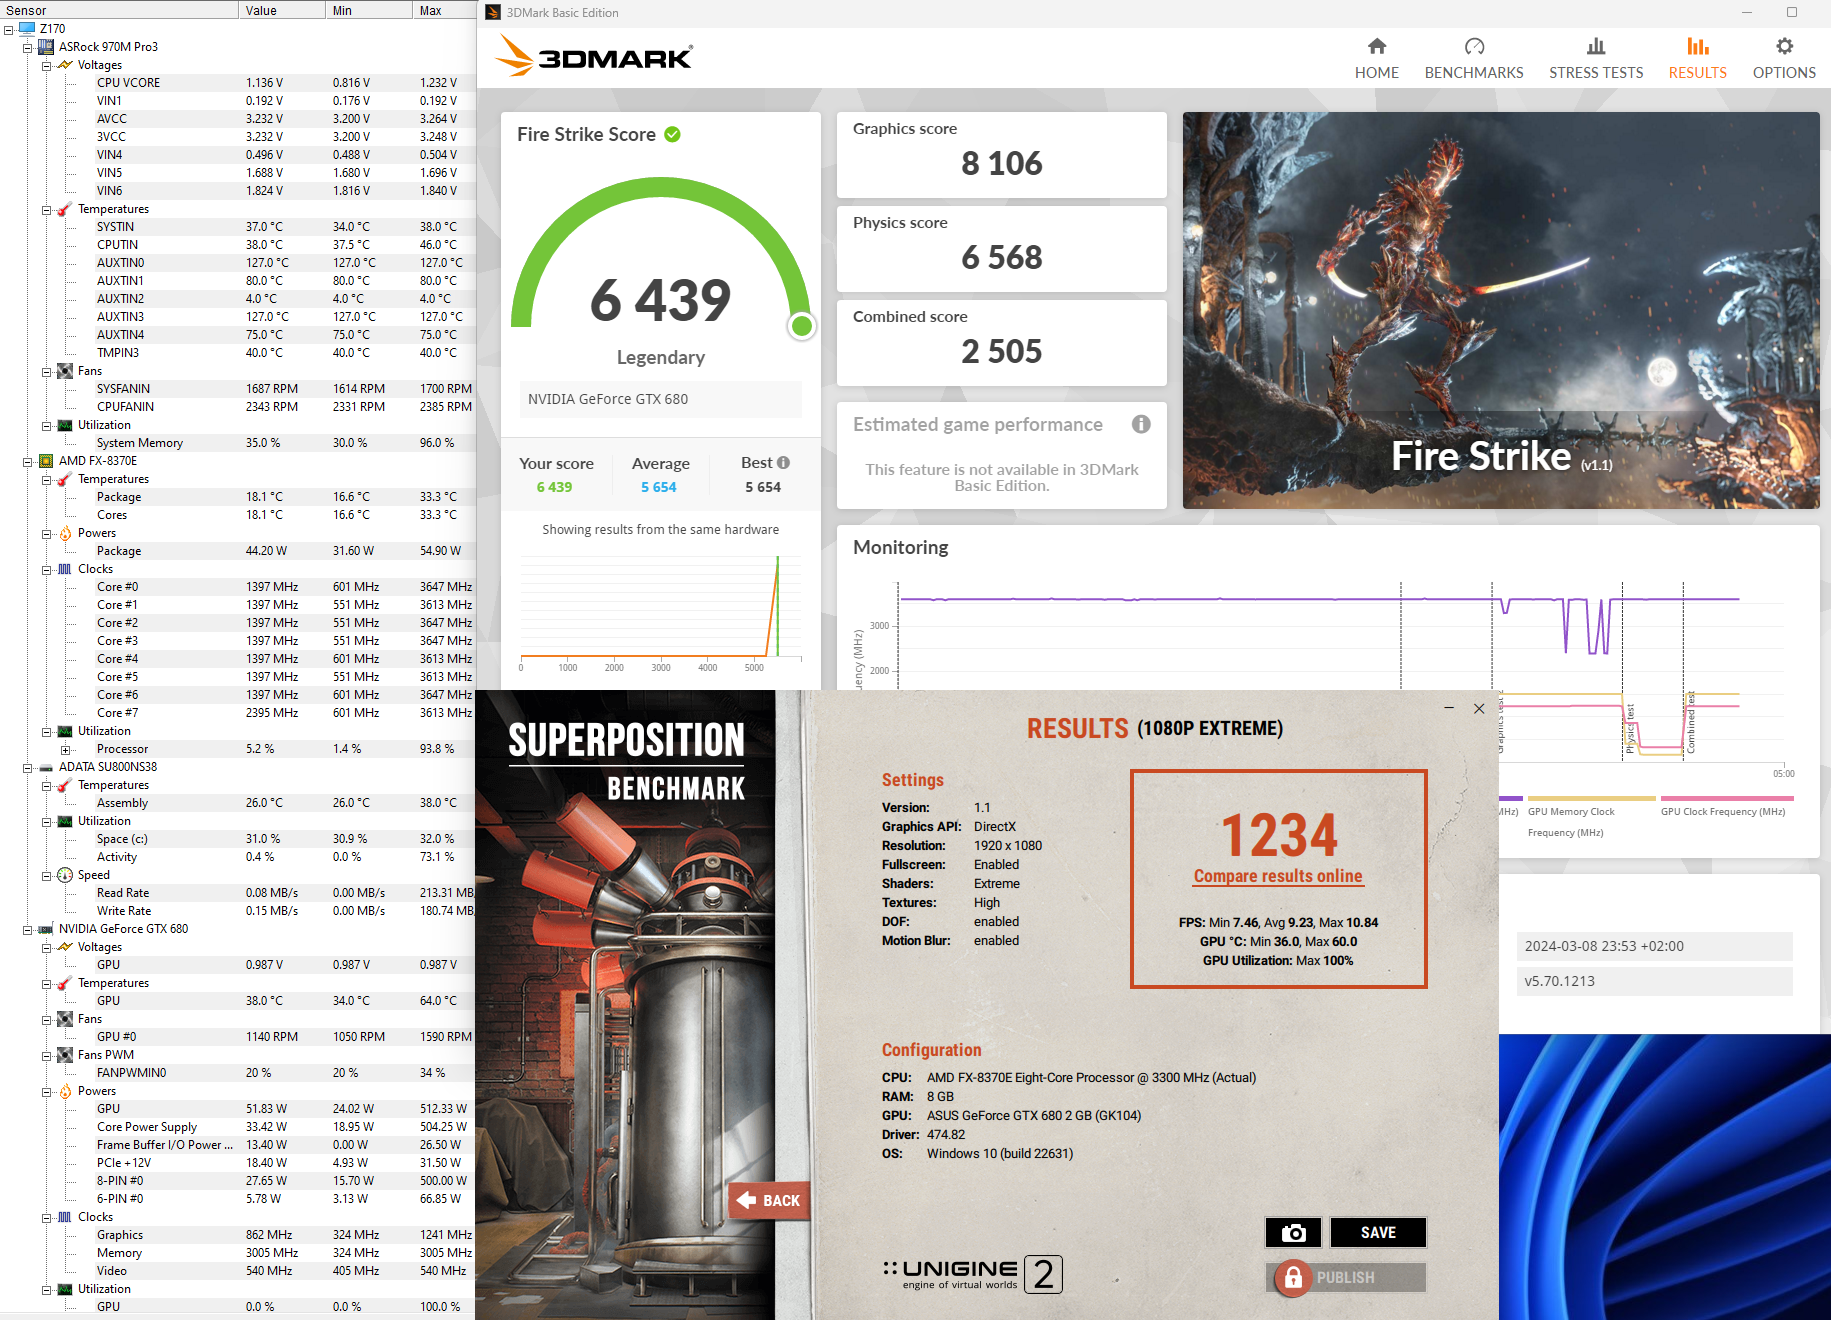This screenshot has height=1320, width=1831.
Task: Click Your score 6 439 value
Action: [555, 487]
